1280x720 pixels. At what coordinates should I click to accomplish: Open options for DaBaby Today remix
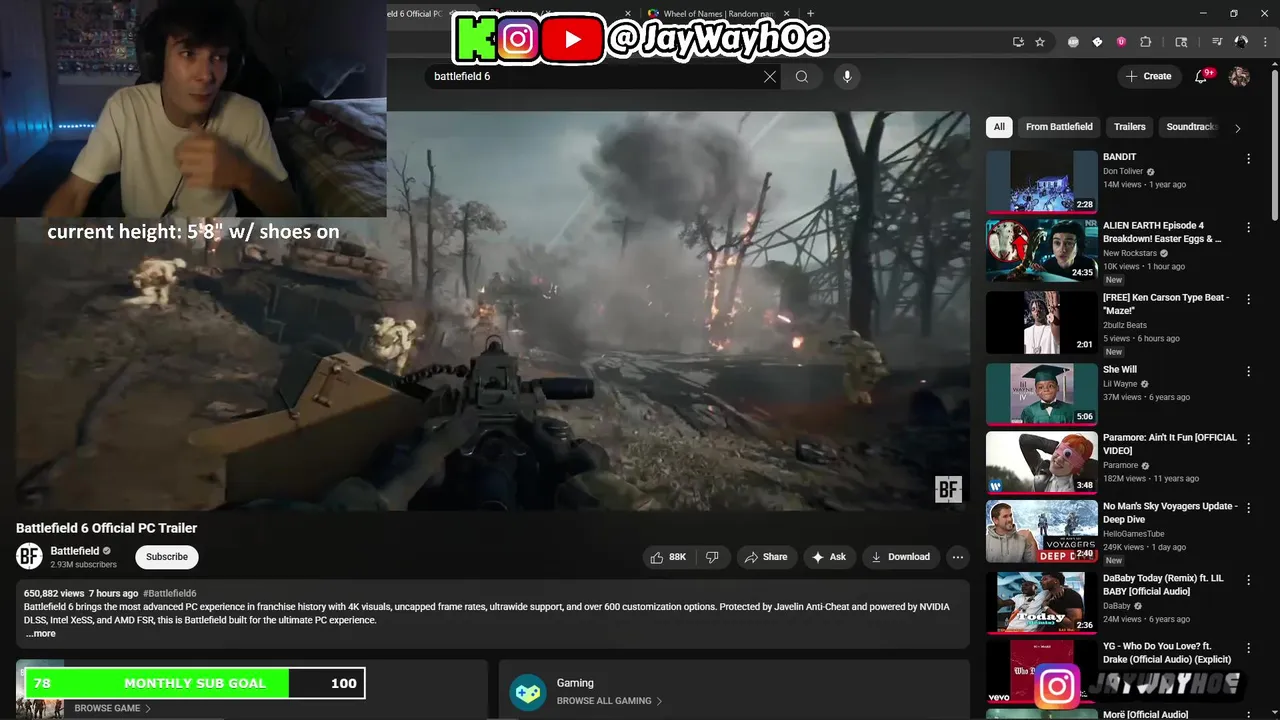pos(1248,580)
